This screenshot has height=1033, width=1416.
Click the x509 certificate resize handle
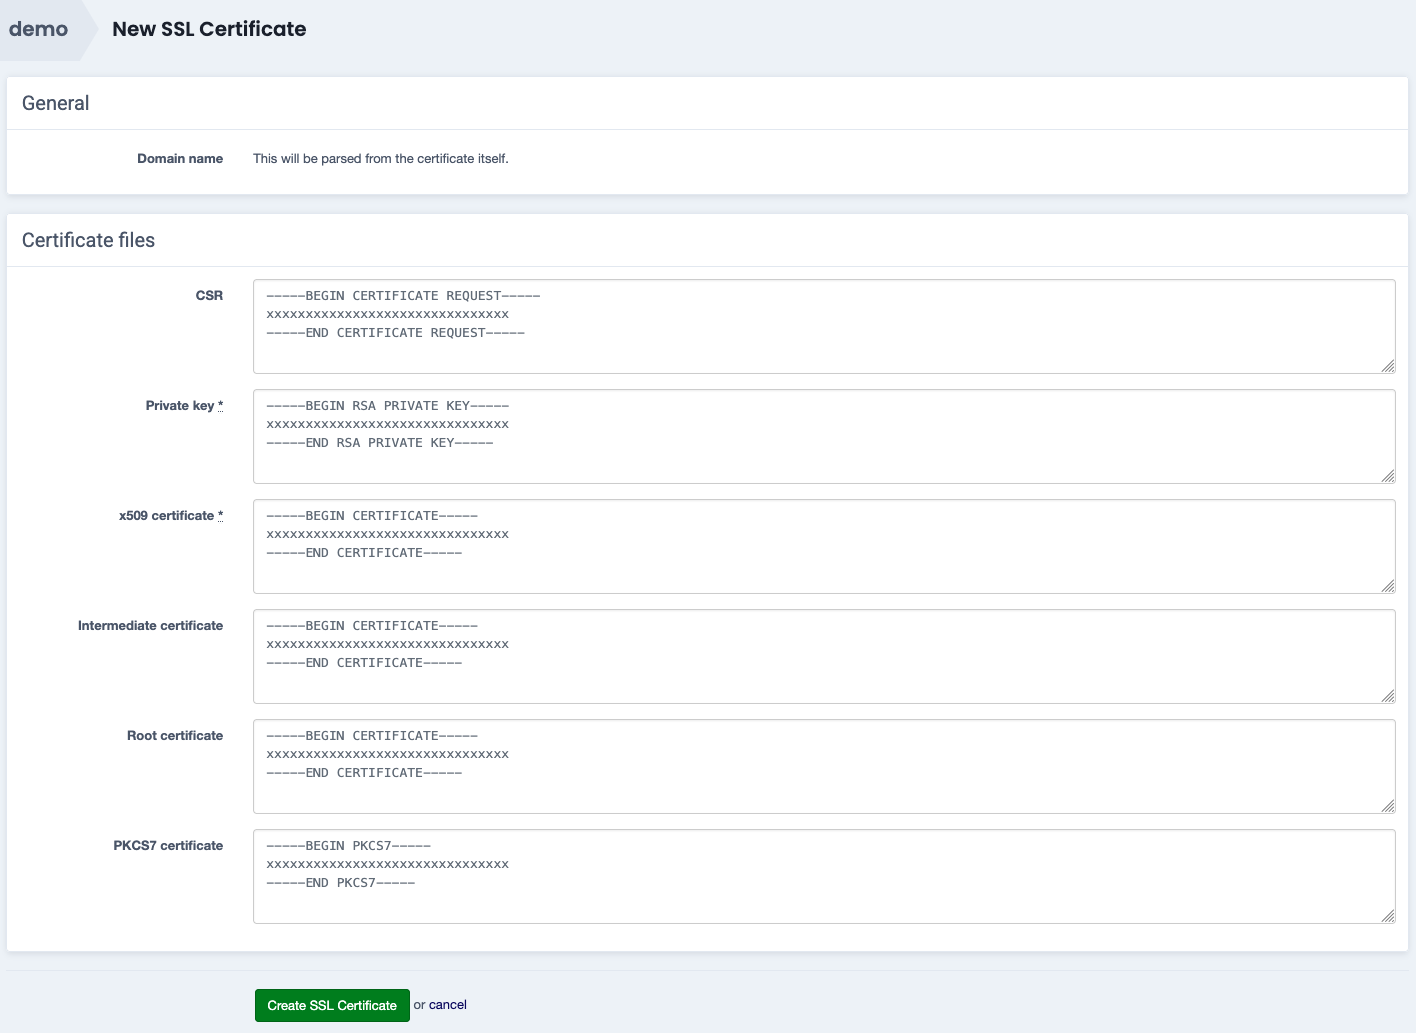(1388, 586)
